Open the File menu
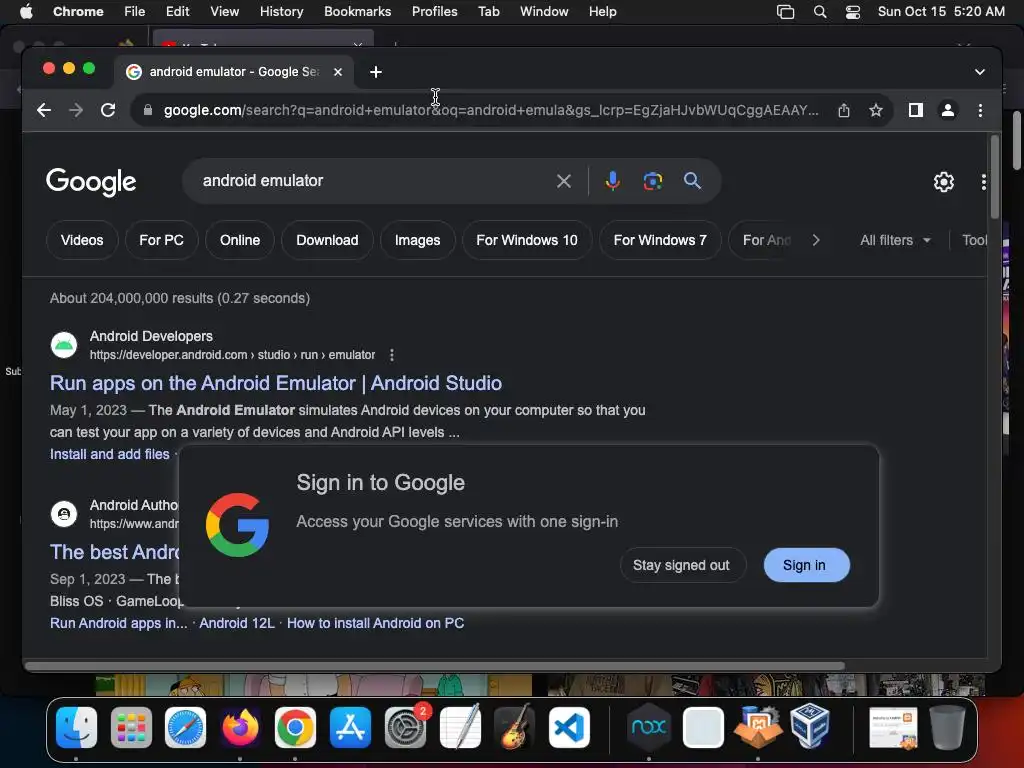Screen dimensions: 1024x768 coord(135,12)
